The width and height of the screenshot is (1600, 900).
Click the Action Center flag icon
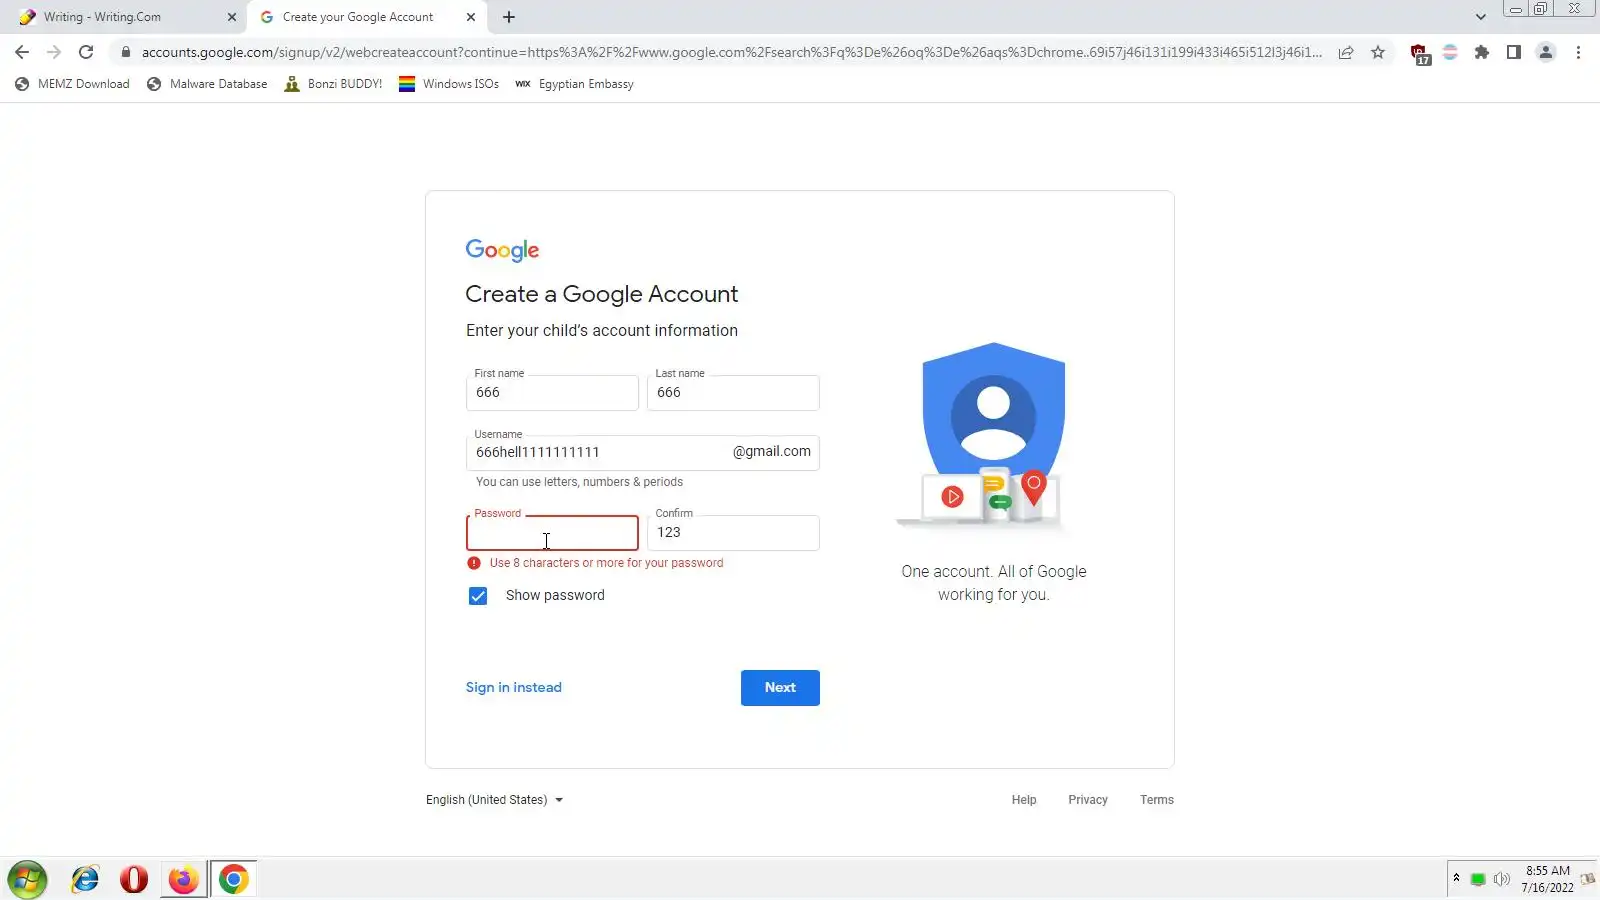[x=1588, y=880]
